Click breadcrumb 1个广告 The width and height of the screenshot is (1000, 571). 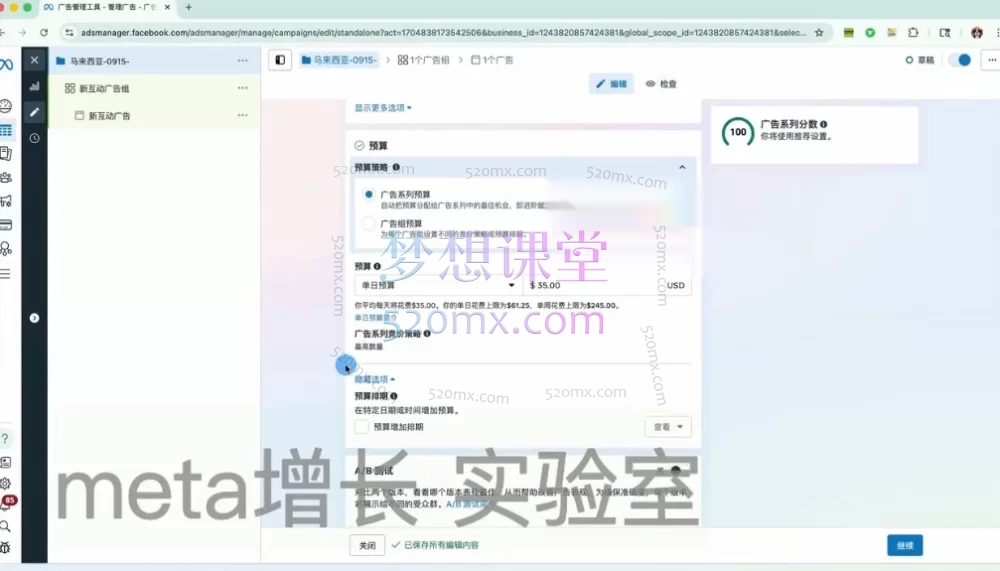[x=492, y=60]
